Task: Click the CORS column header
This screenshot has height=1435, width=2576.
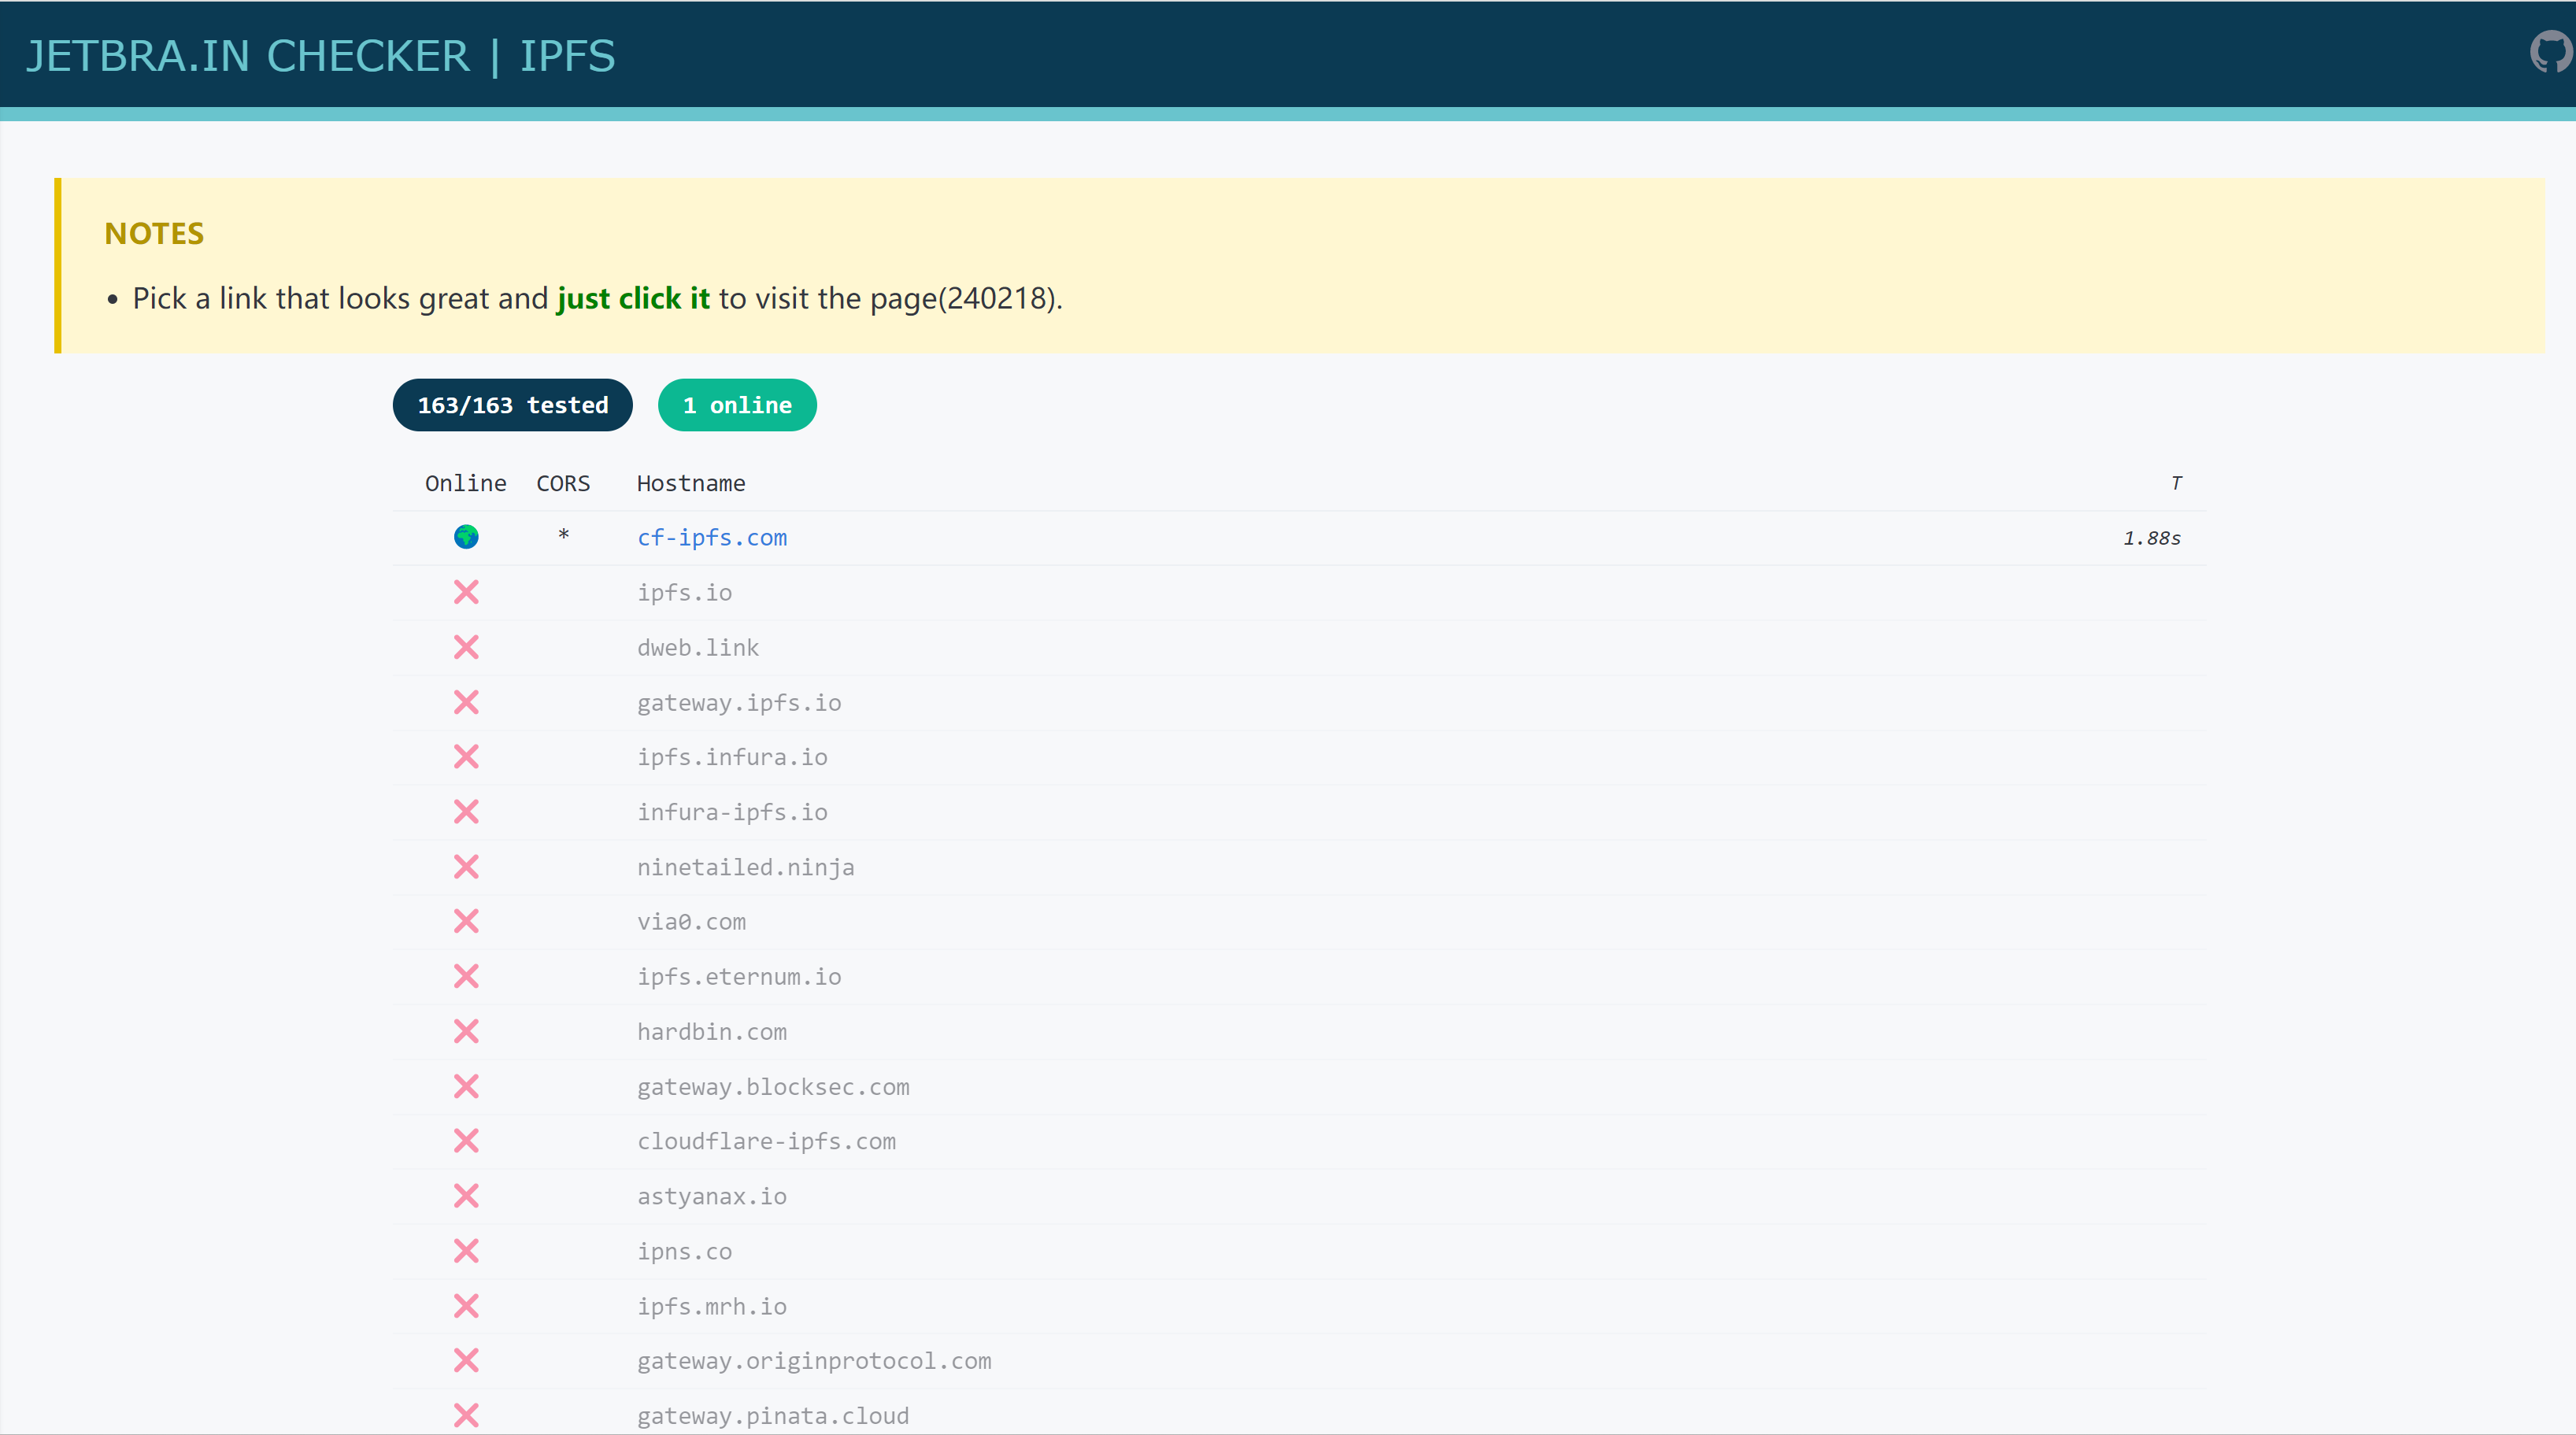Action: click(x=563, y=483)
